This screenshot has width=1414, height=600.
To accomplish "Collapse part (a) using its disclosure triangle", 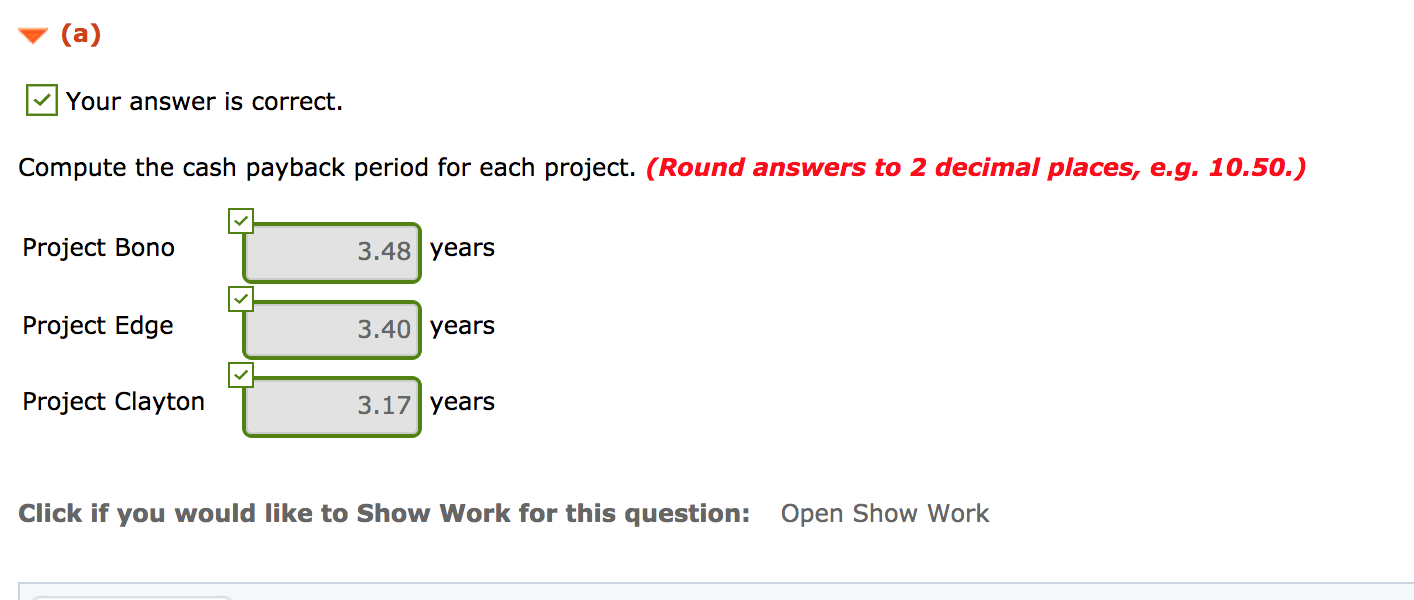I will [x=31, y=32].
